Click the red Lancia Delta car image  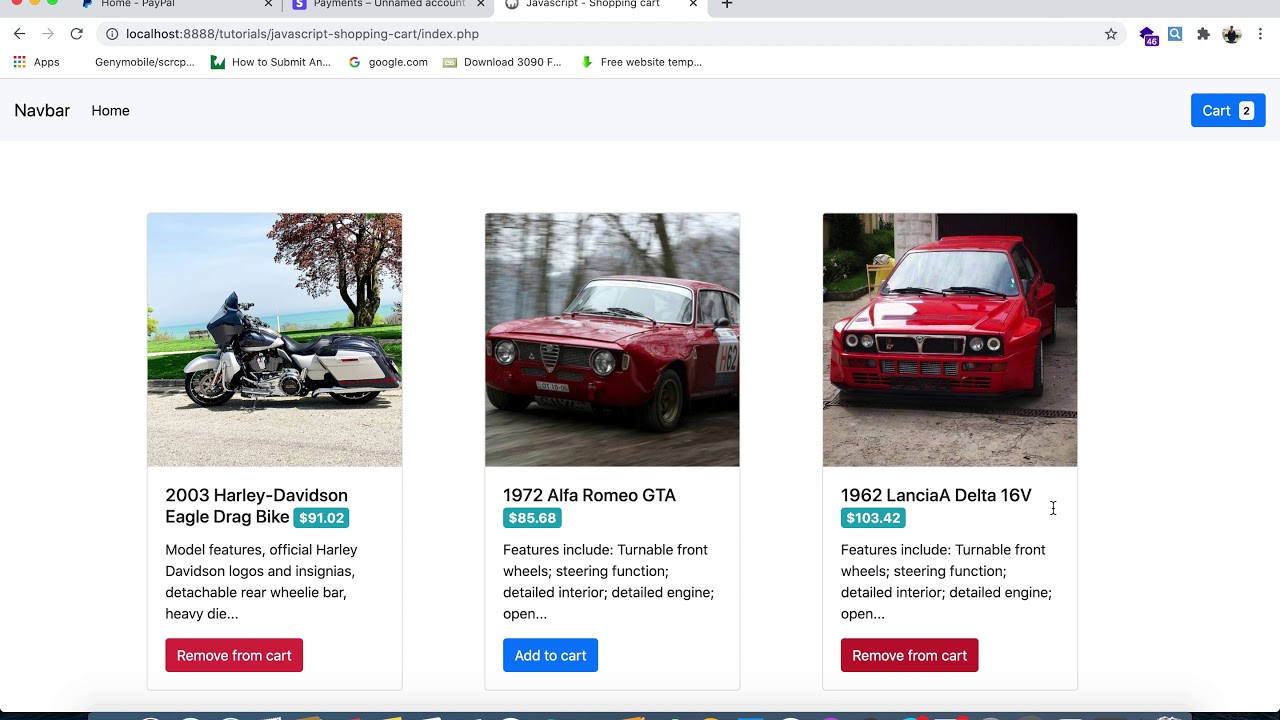pyautogui.click(x=950, y=340)
